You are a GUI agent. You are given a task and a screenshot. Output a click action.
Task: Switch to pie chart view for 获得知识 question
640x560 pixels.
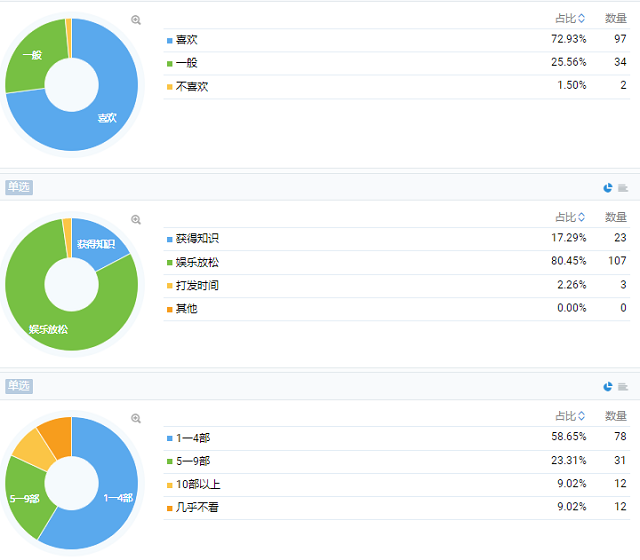[x=608, y=188]
